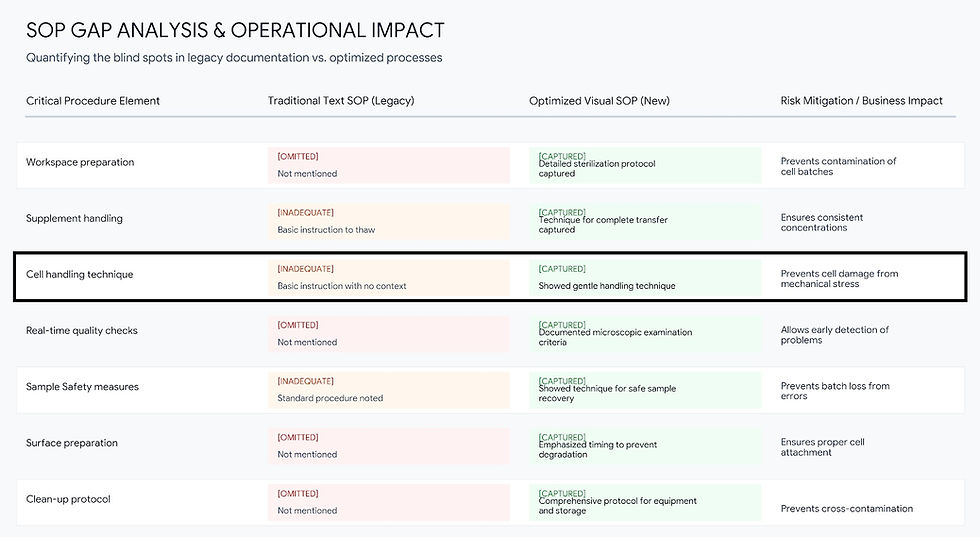Click 'Ensures proper cell attachment' text
The width and height of the screenshot is (980, 537).
click(822, 448)
